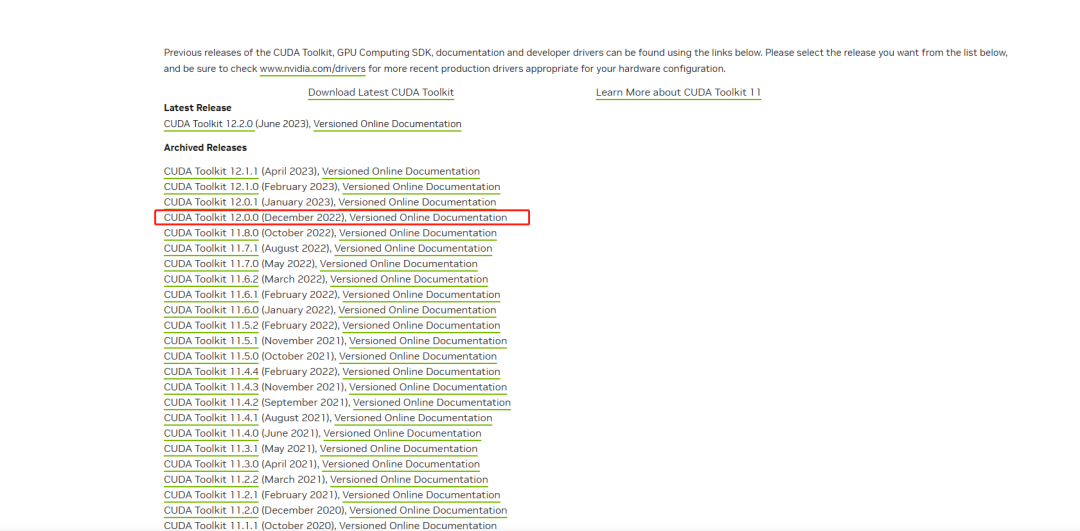This screenshot has width=1080, height=531.
Task: Open the CUDA Toolkit 11.5.1 link
Action: click(211, 341)
